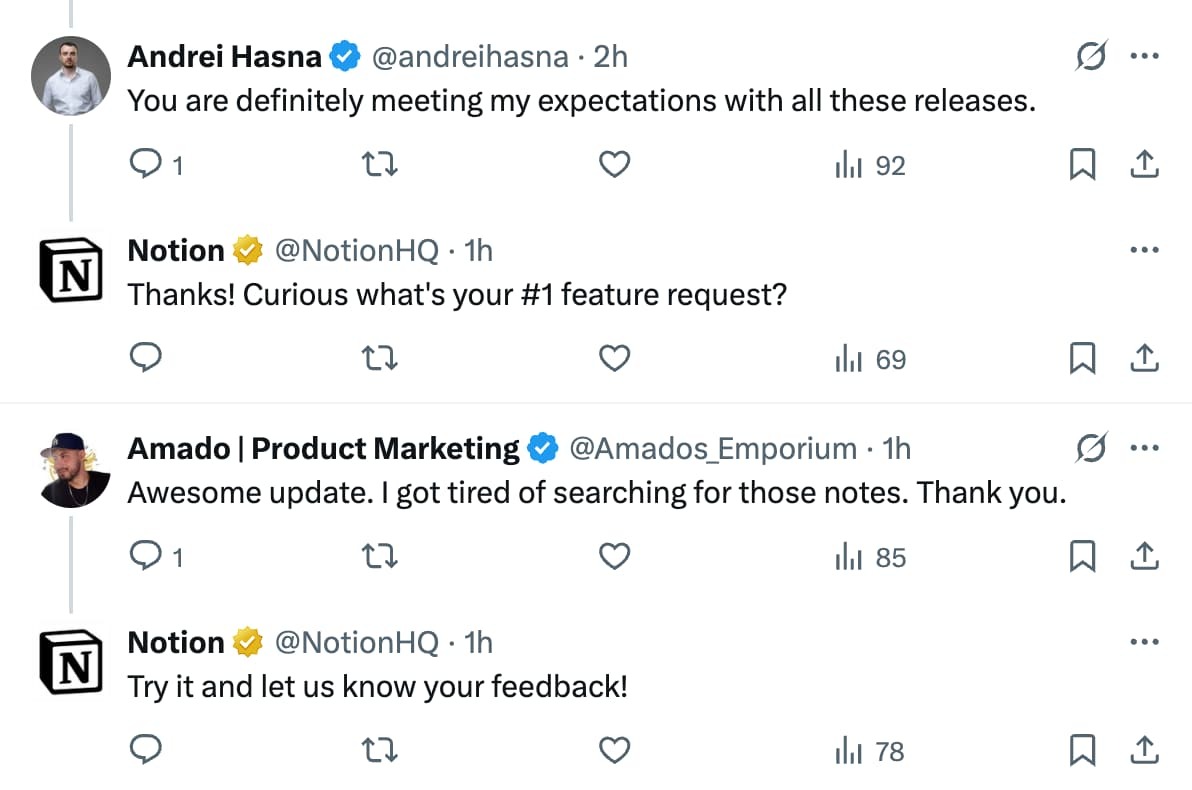Open the more options menu on Andrei Hasna's tweet

pyautogui.click(x=1144, y=56)
